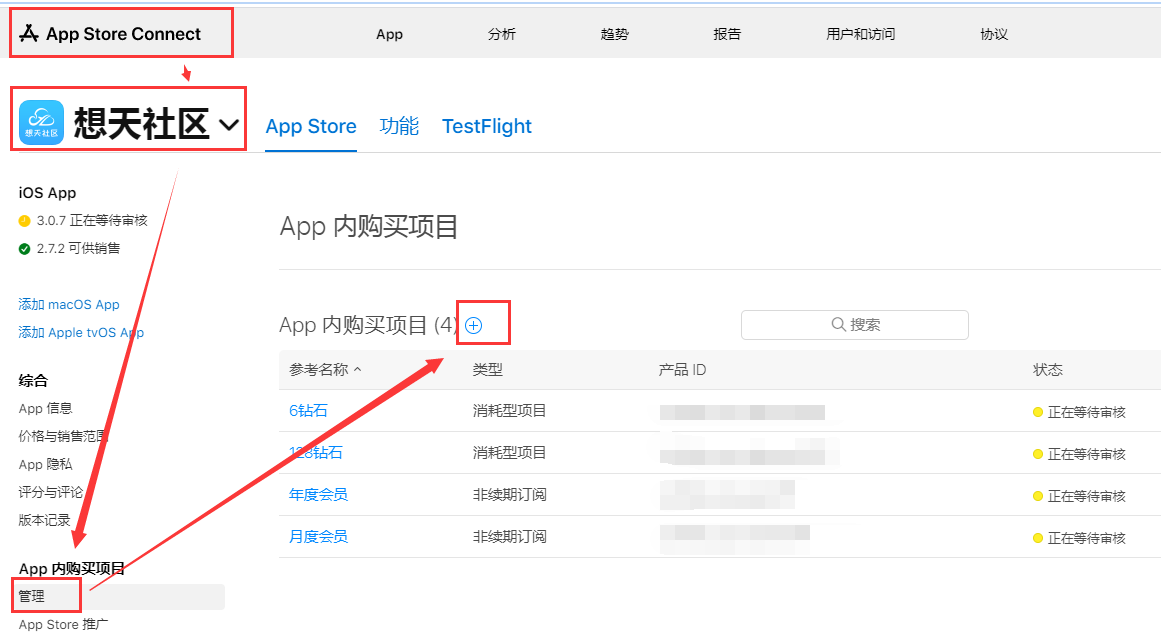Click status dot in 6钻石 row
Screen dimensions: 1161x638
click(x=1038, y=412)
